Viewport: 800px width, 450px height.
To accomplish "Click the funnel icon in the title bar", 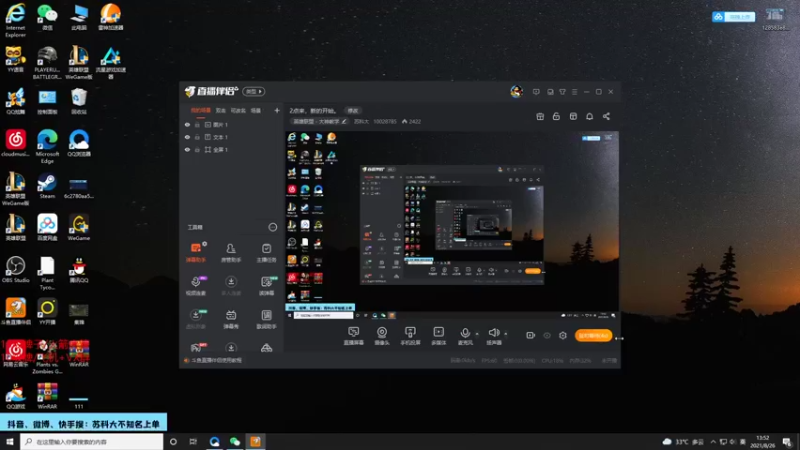I will click(562, 92).
